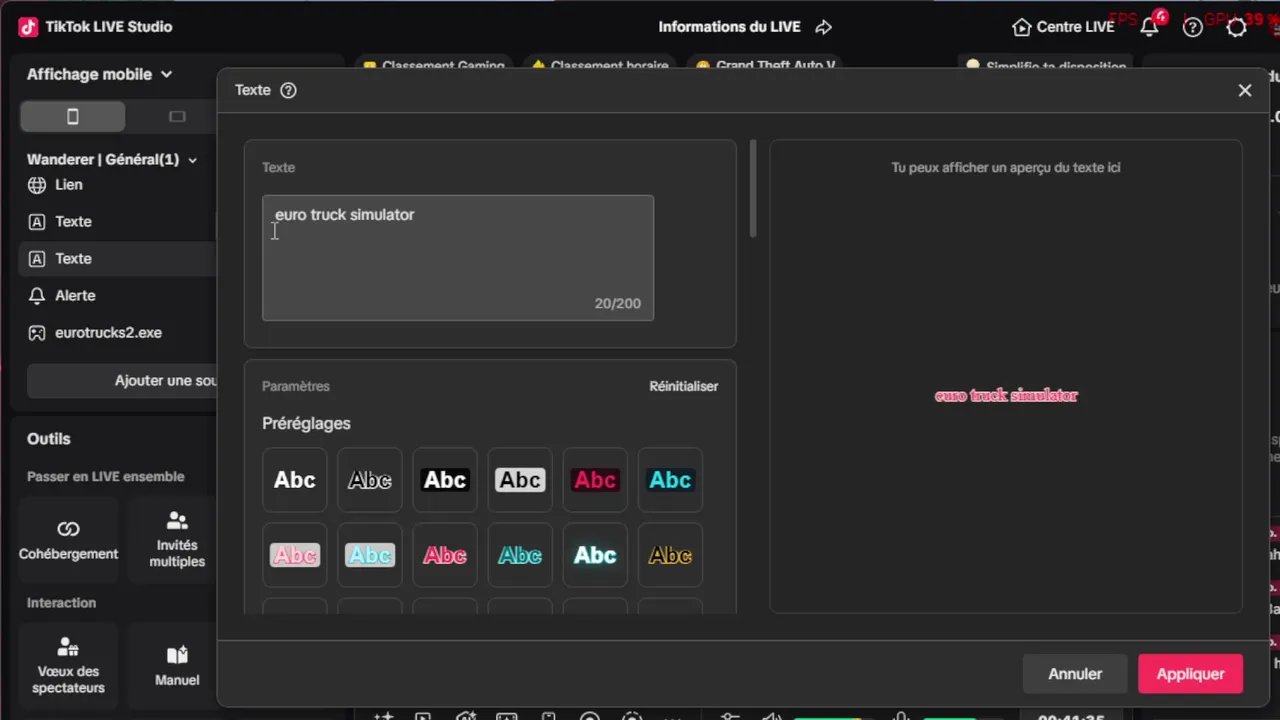Choose red Abc on dark red preset

595,480
